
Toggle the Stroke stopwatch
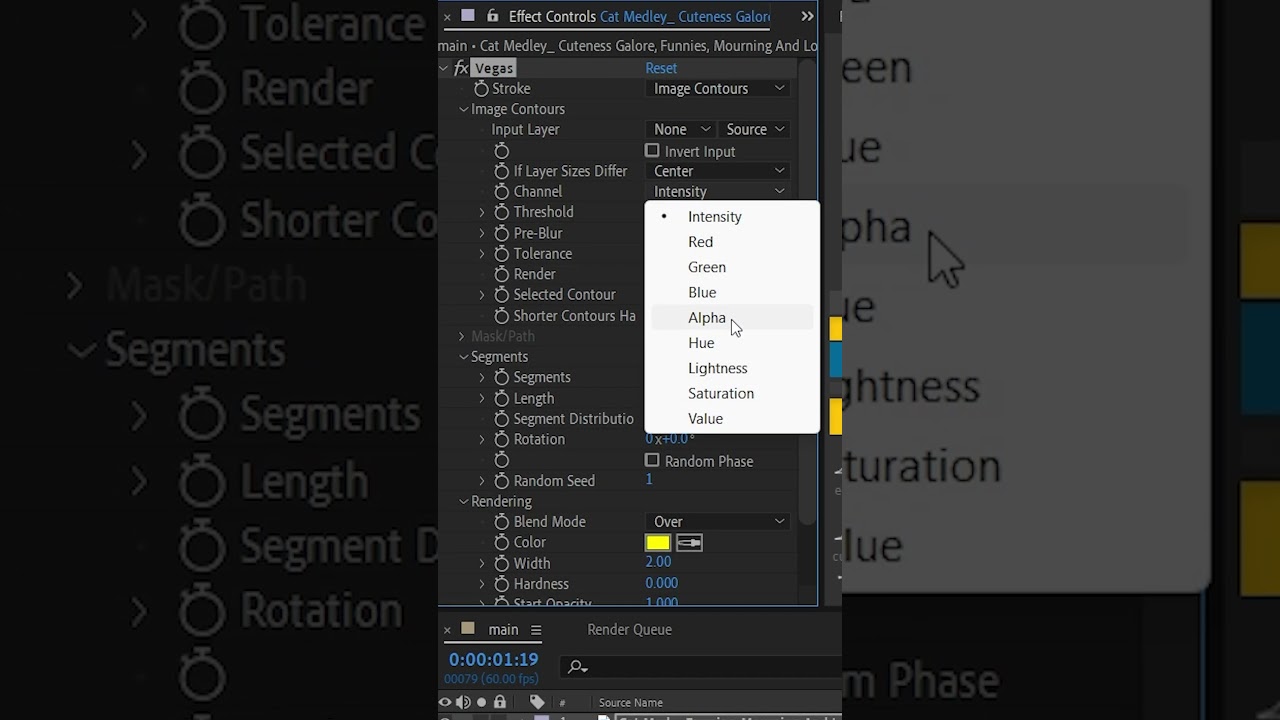click(x=481, y=89)
